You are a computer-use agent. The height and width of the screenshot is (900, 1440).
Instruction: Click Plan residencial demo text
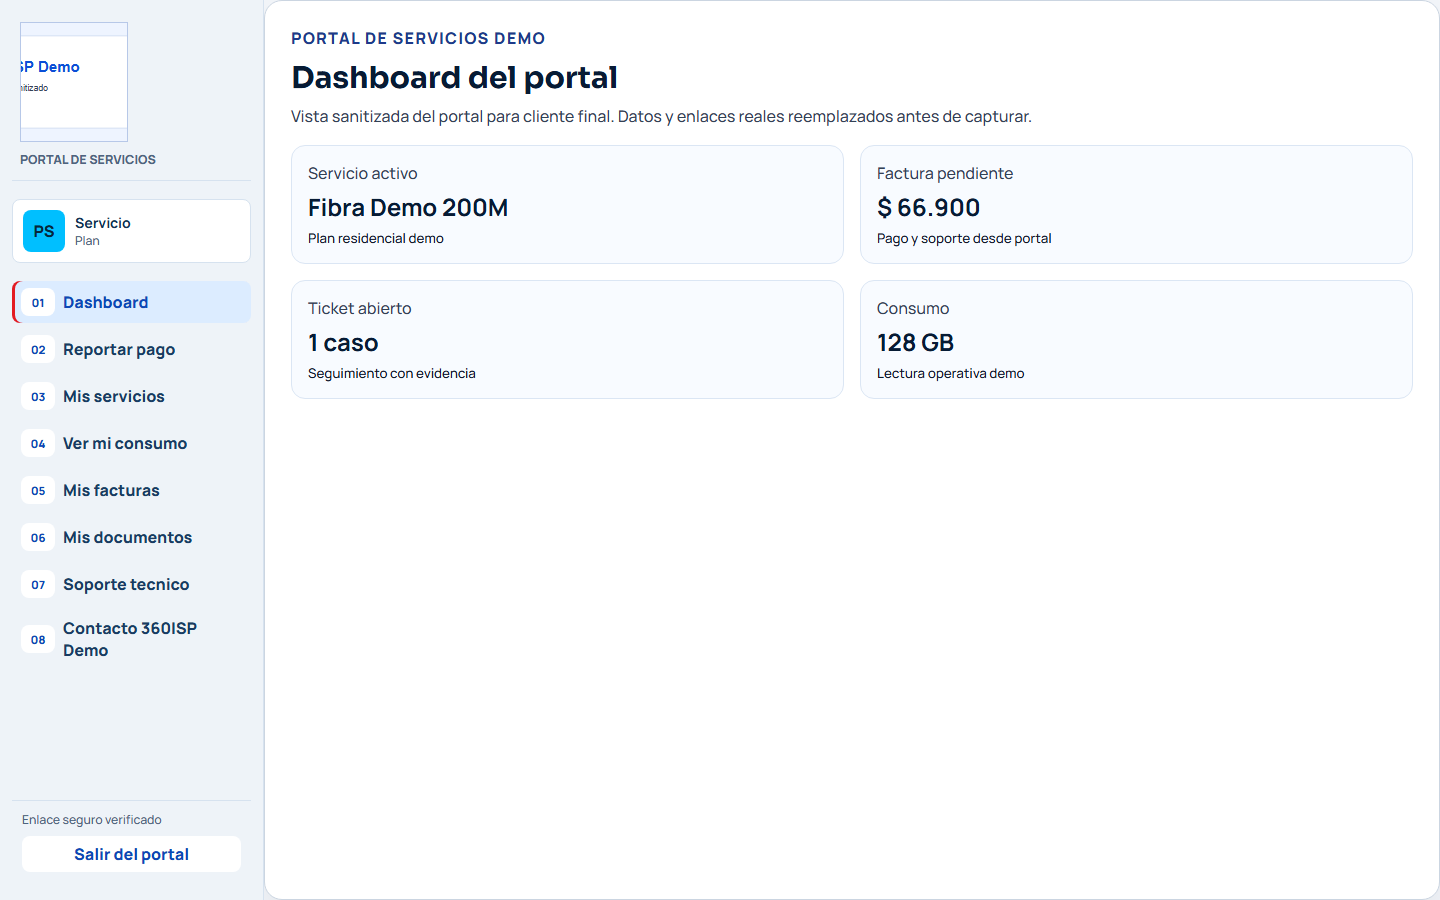376,238
